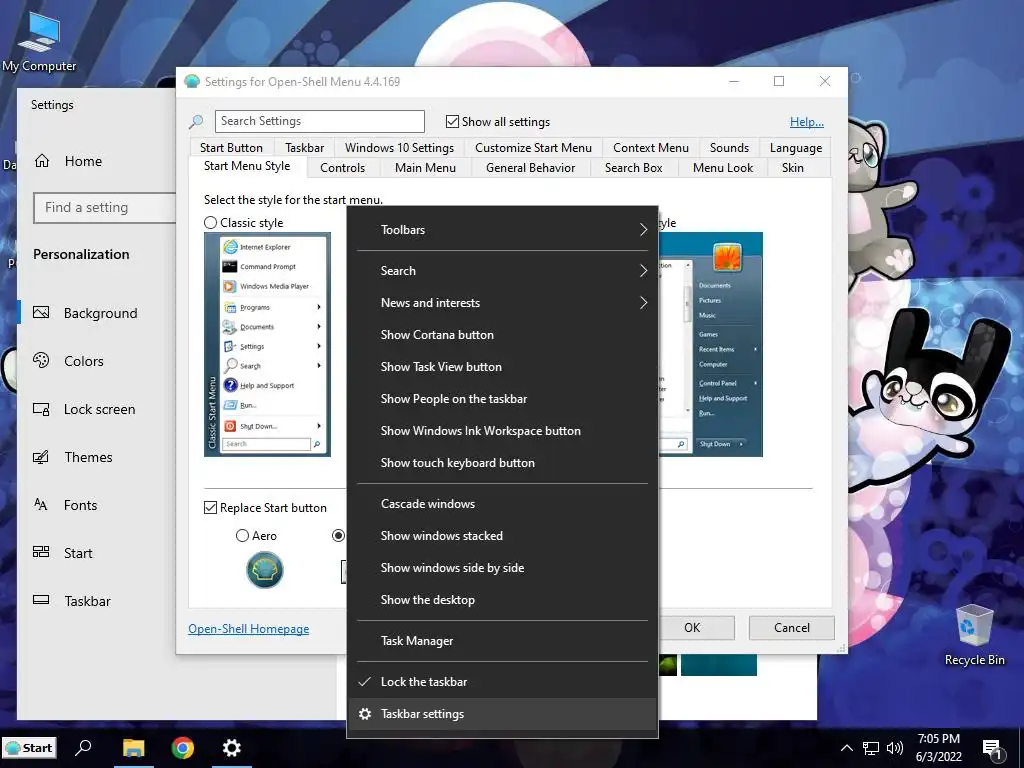Click the Find a setting search box
The height and width of the screenshot is (768, 1024).
coord(104,208)
